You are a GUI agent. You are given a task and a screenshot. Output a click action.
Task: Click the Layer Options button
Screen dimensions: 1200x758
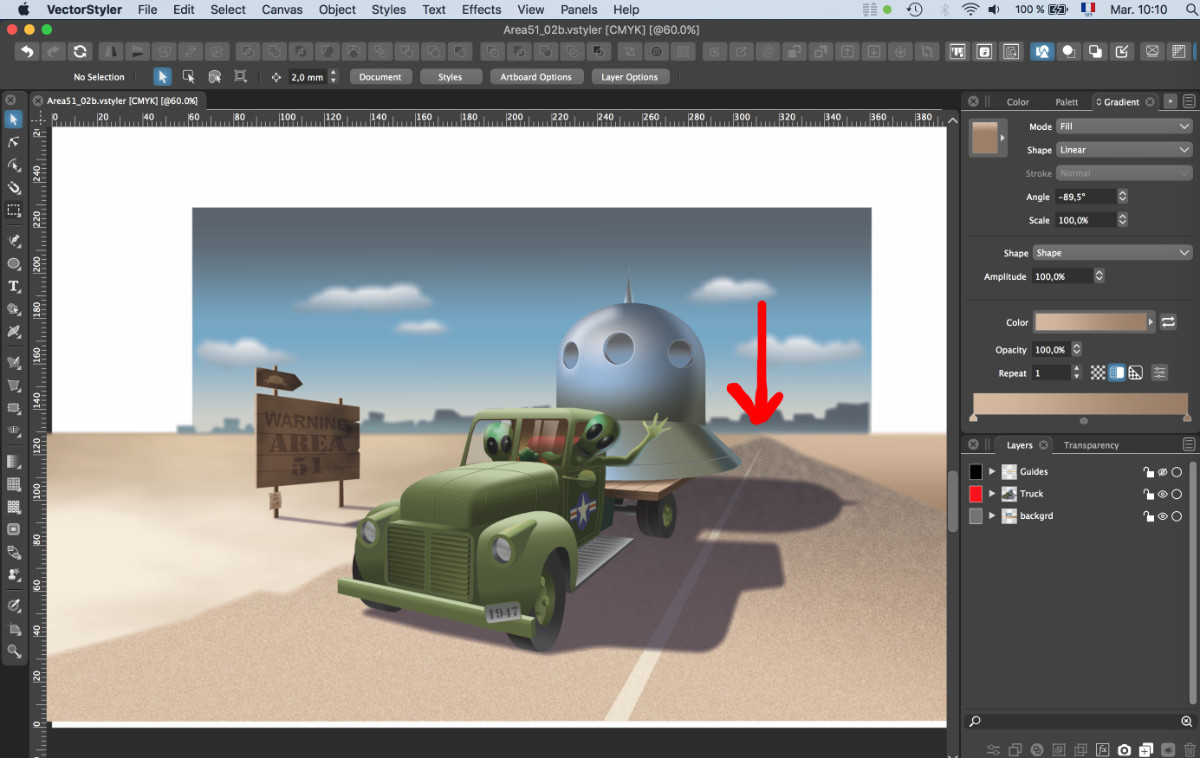(629, 77)
